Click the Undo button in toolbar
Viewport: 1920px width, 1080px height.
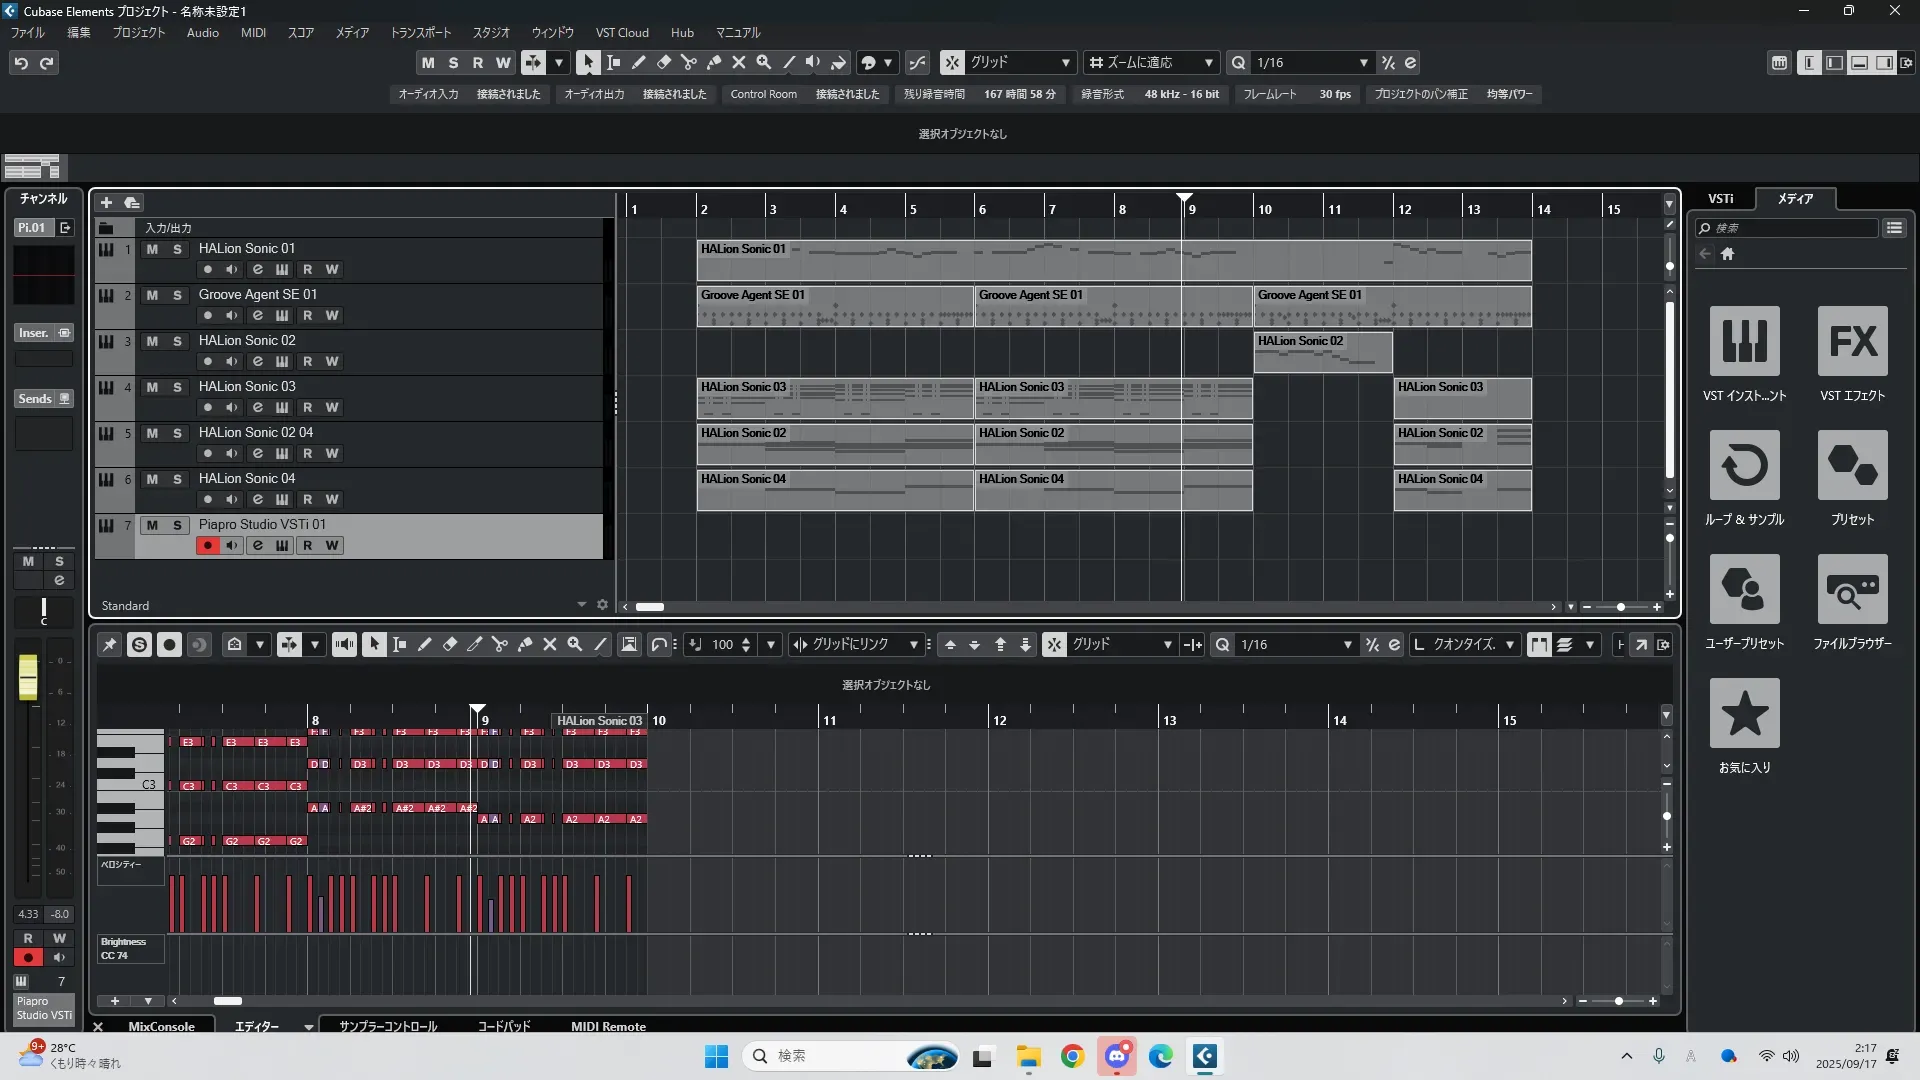(21, 63)
